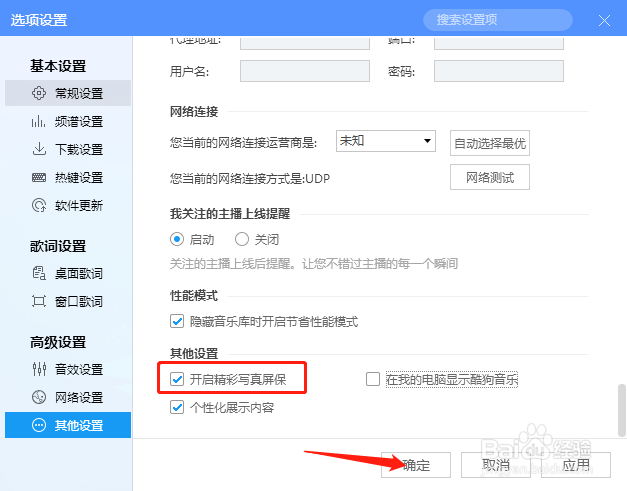
Task: Click the 自动选择最优 button
Action: (x=490, y=143)
